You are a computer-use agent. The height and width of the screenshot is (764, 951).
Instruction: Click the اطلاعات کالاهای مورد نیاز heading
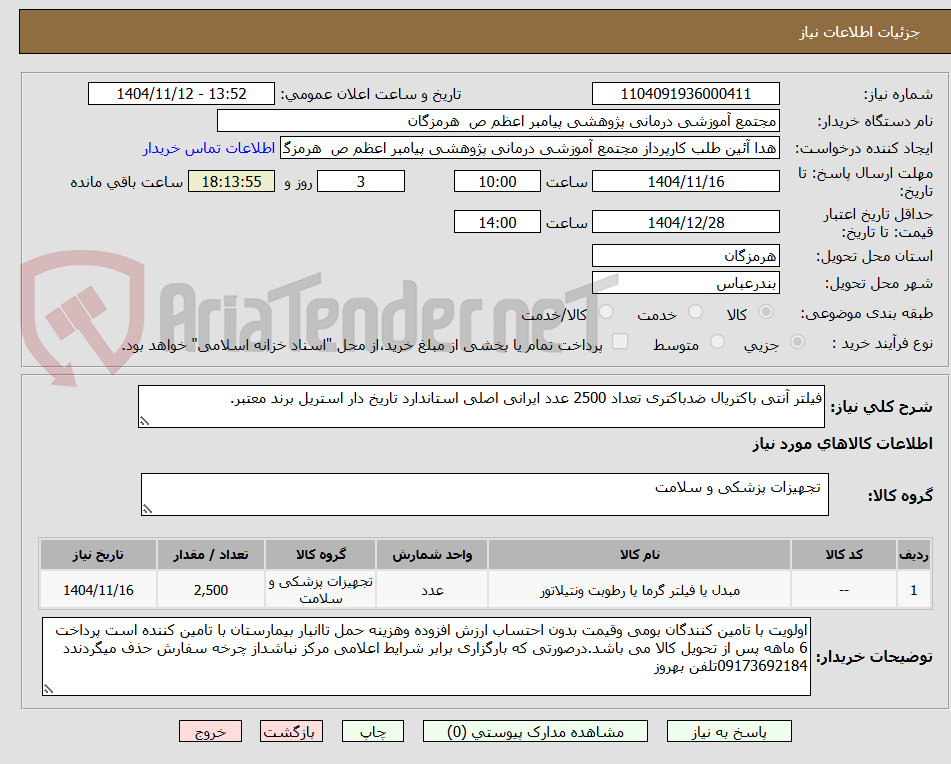[842, 444]
